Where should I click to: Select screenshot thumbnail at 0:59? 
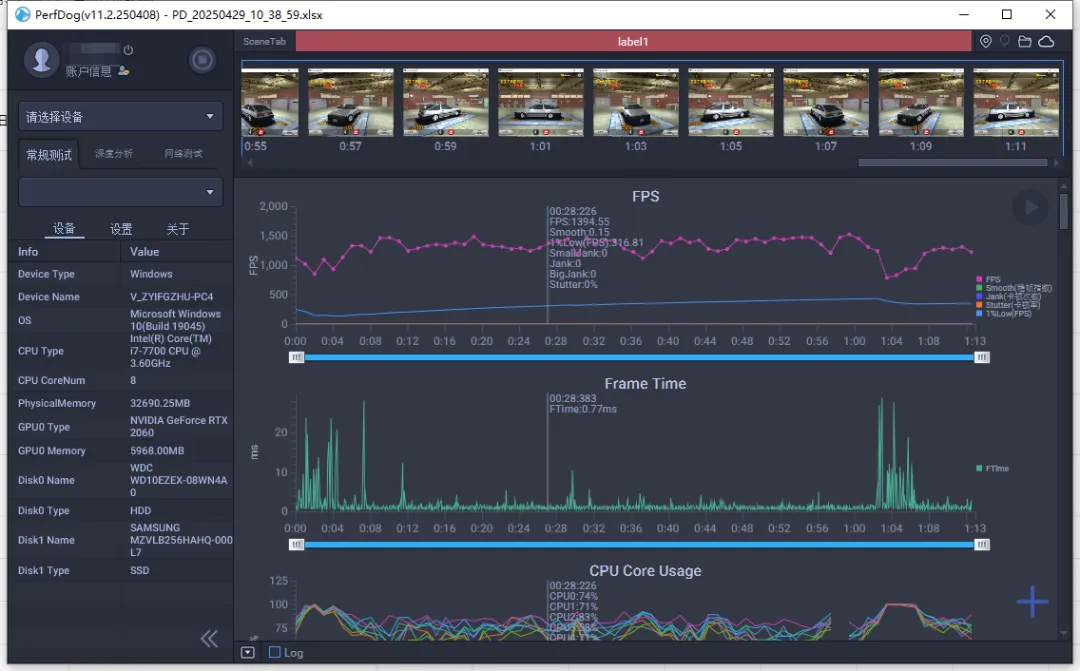click(x=446, y=102)
